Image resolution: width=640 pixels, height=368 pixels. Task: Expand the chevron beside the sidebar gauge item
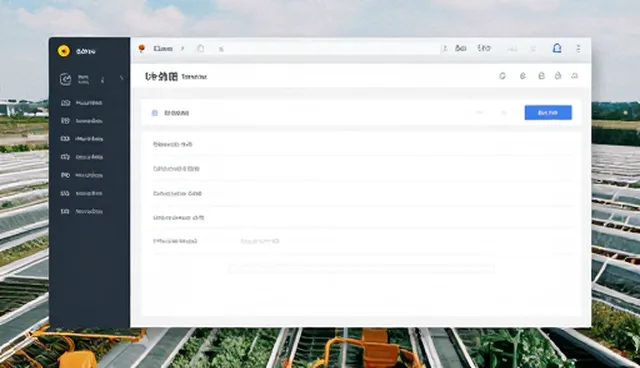pyautogui.click(x=121, y=78)
